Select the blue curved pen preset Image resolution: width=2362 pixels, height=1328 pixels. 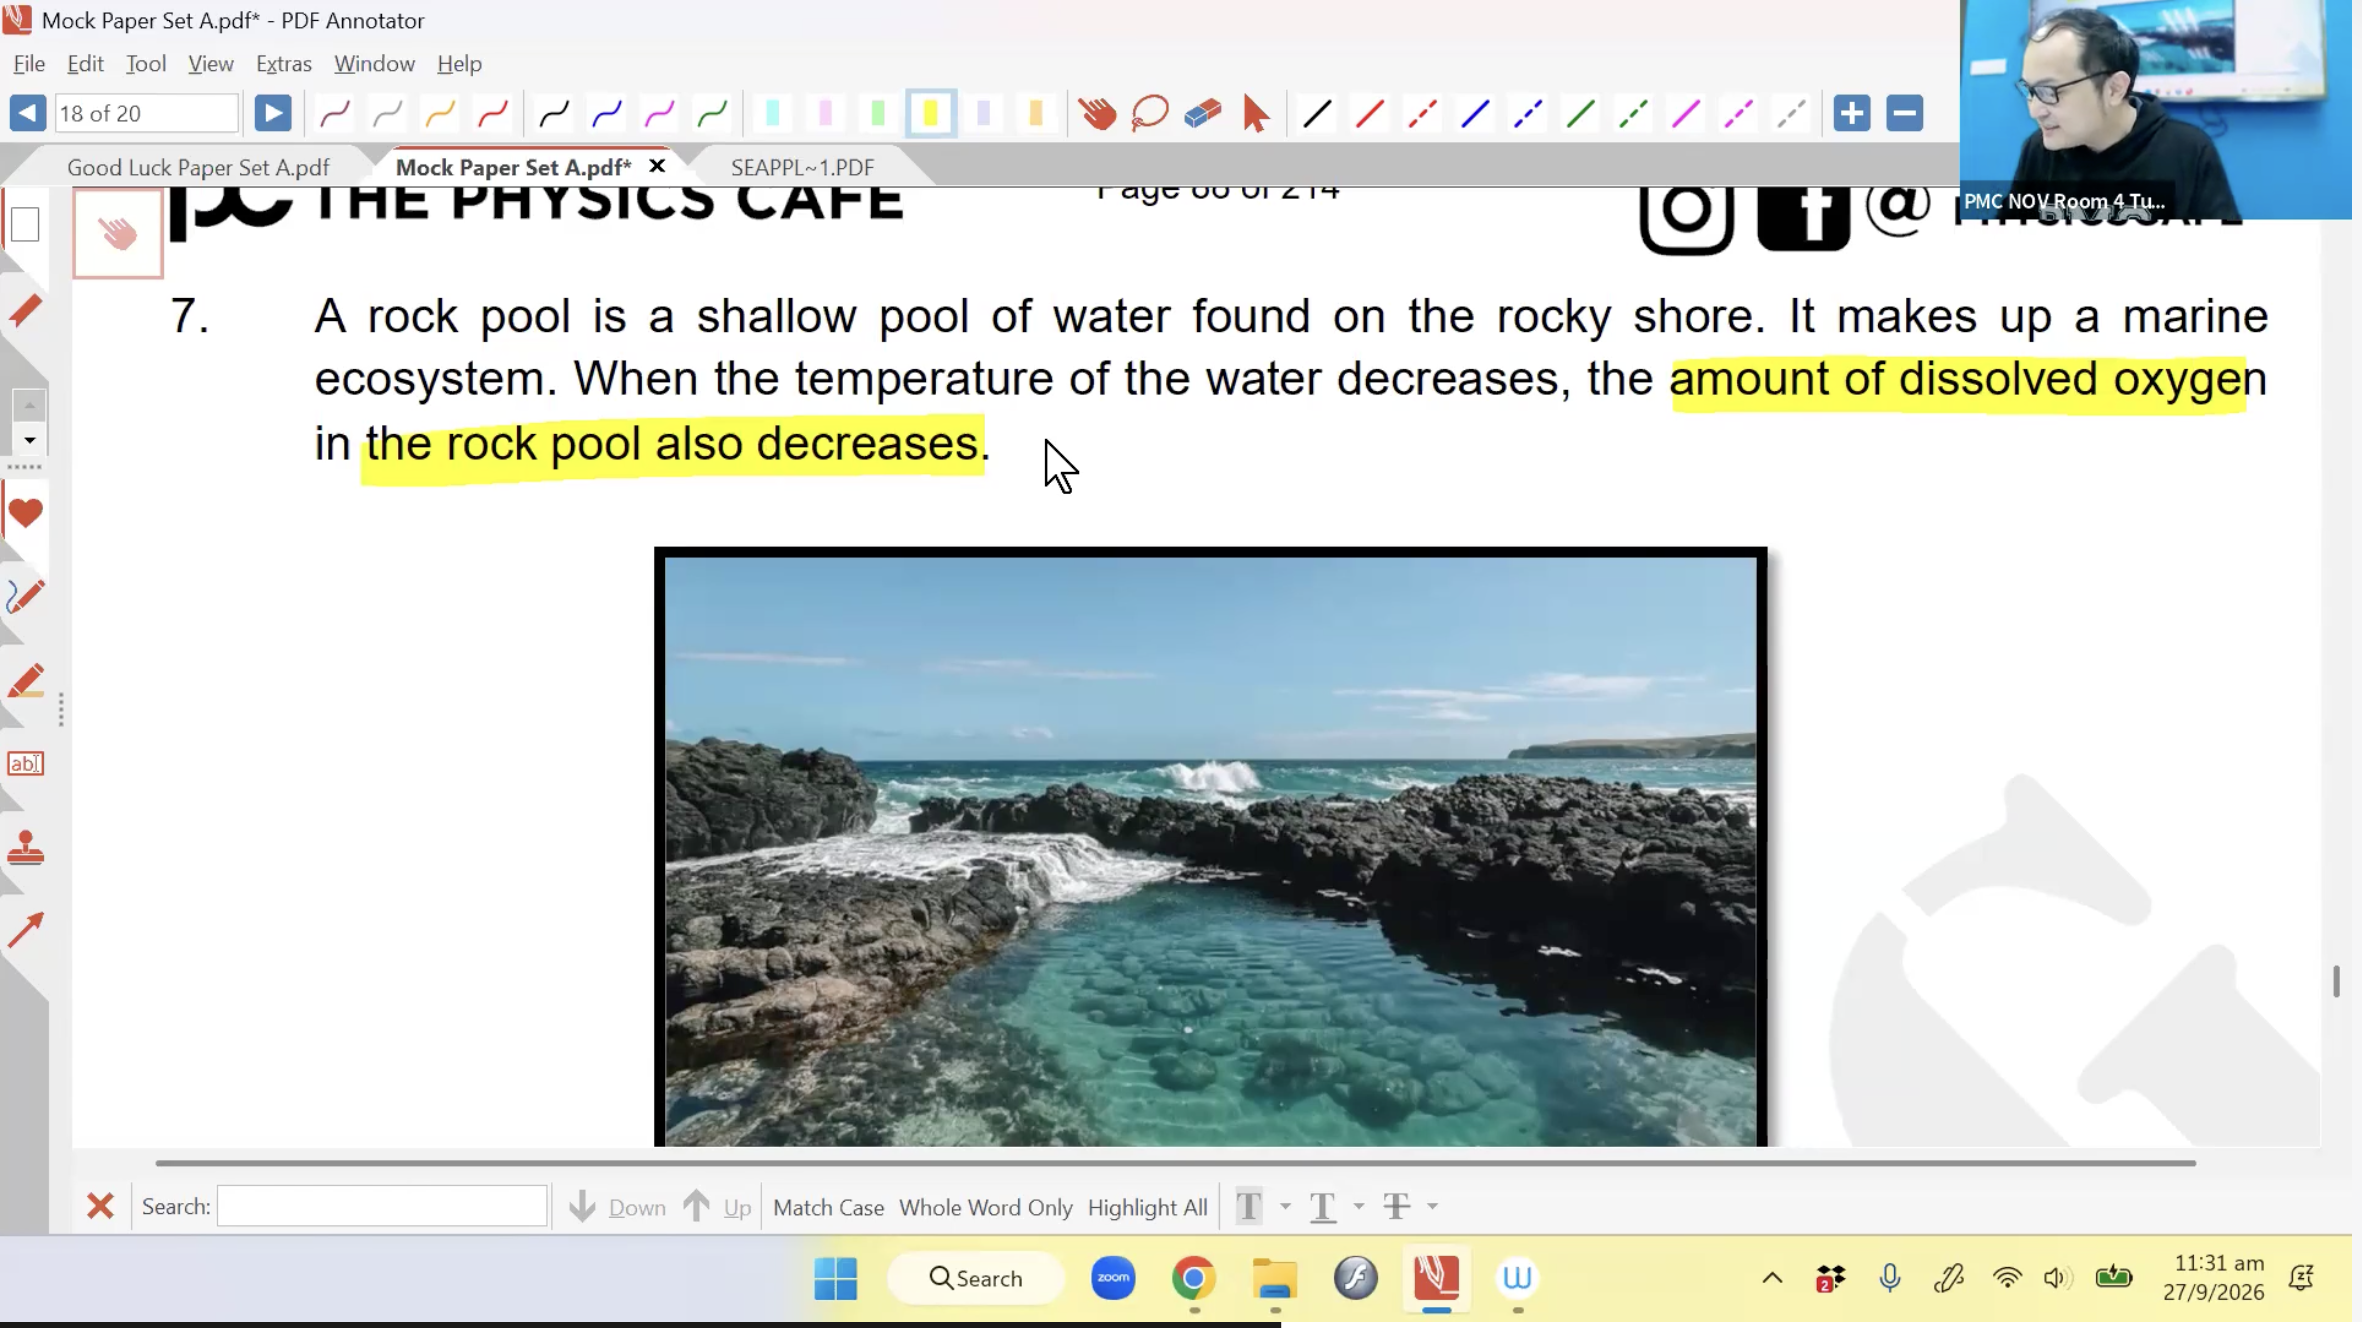point(606,114)
